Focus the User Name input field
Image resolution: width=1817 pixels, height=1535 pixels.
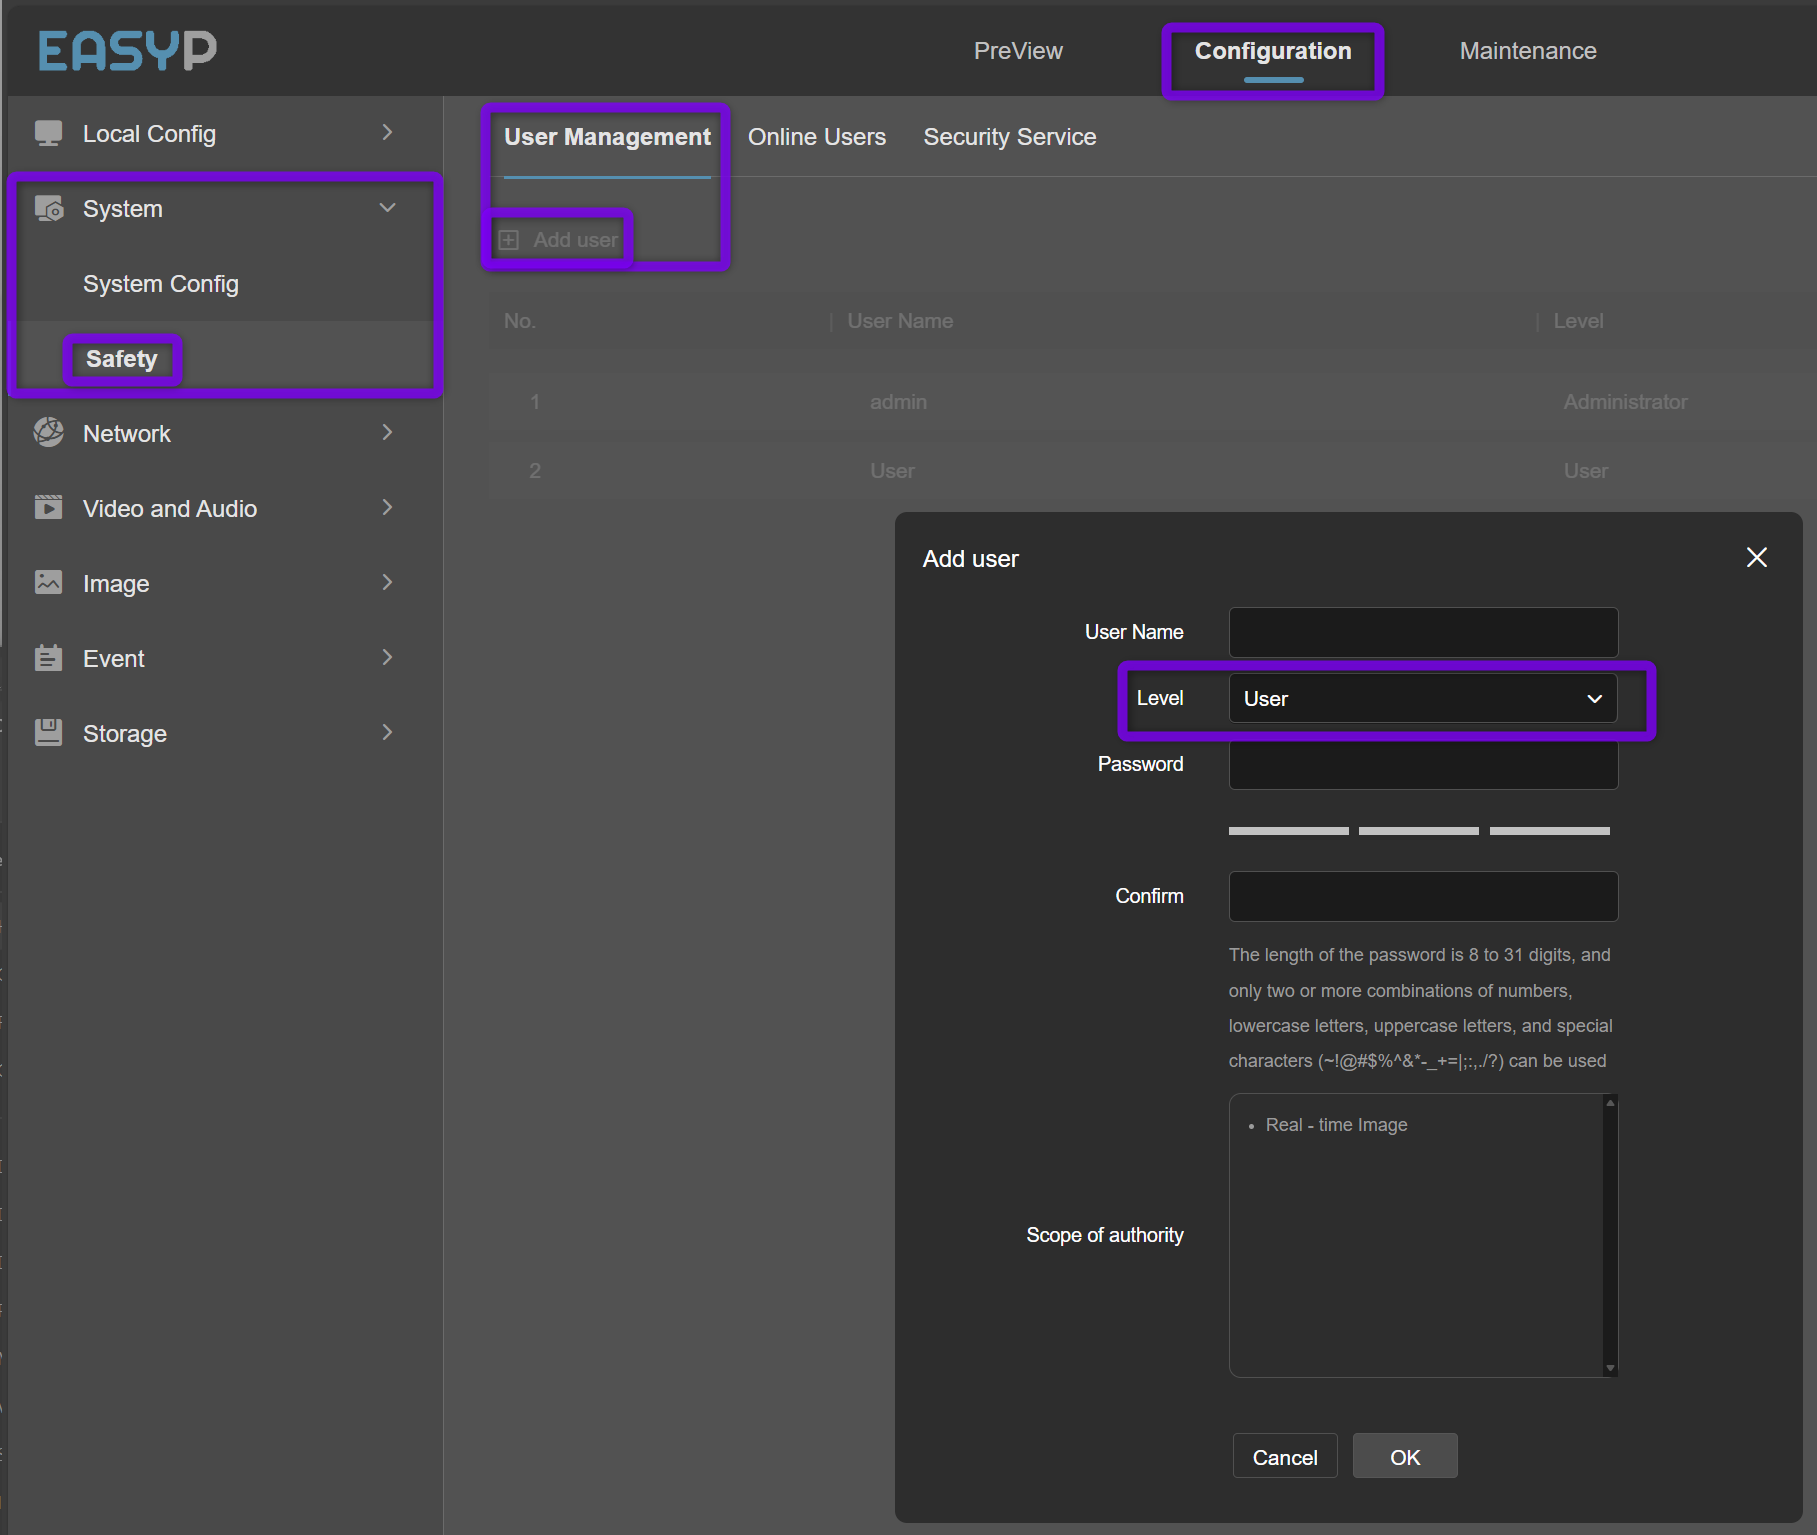point(1423,632)
